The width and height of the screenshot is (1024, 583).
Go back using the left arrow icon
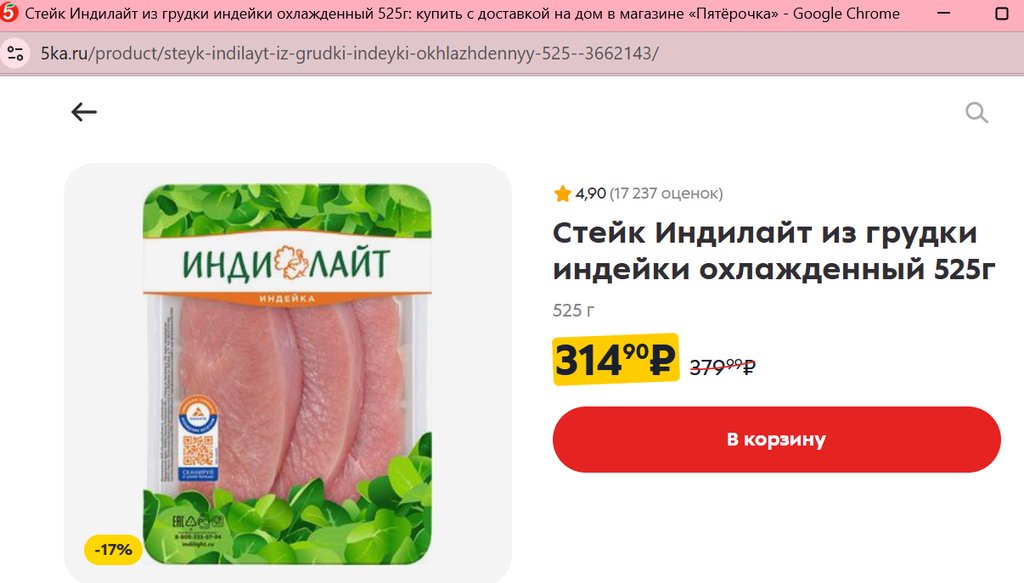coord(84,112)
